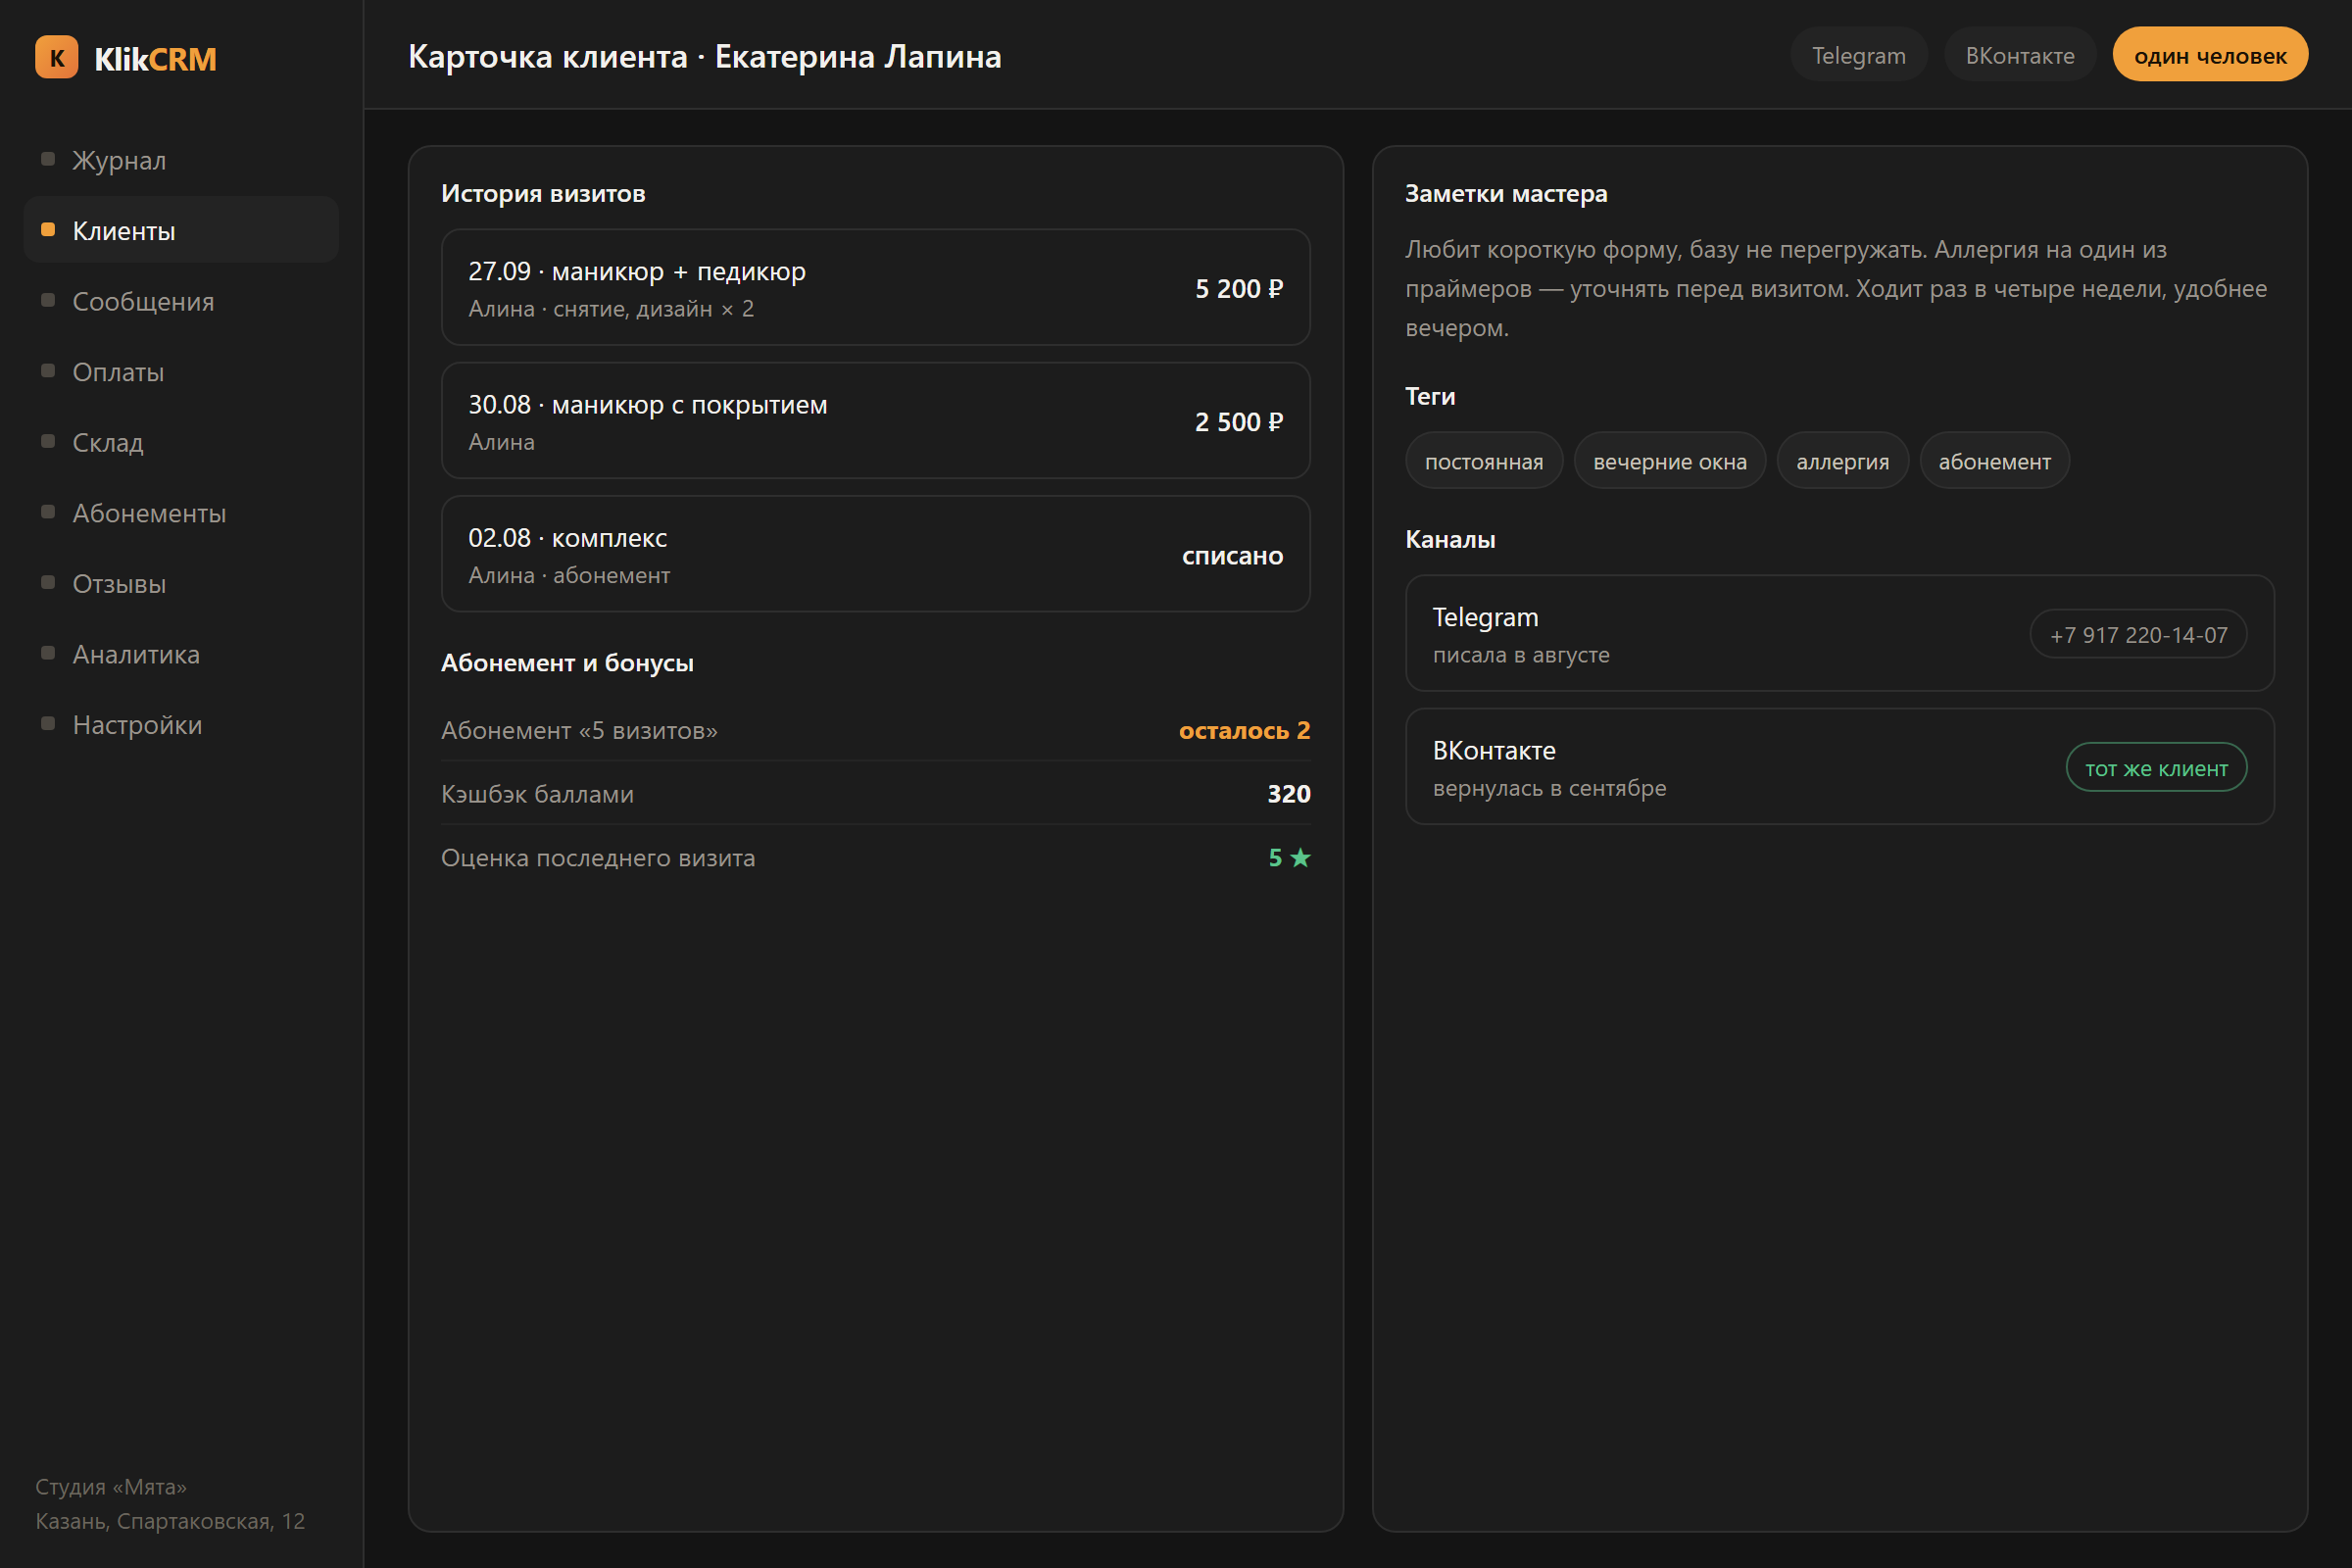
Task: Click the Алина · снятие, дизайн × 2 subtitle
Action: 611,309
